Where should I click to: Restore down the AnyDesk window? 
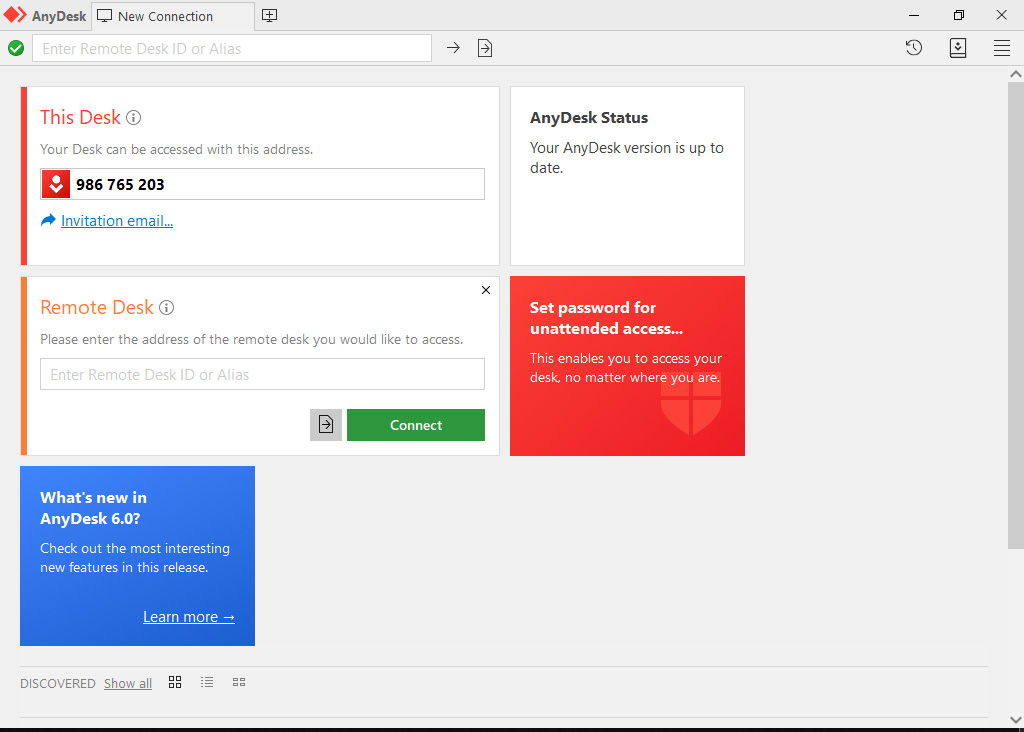[x=958, y=15]
